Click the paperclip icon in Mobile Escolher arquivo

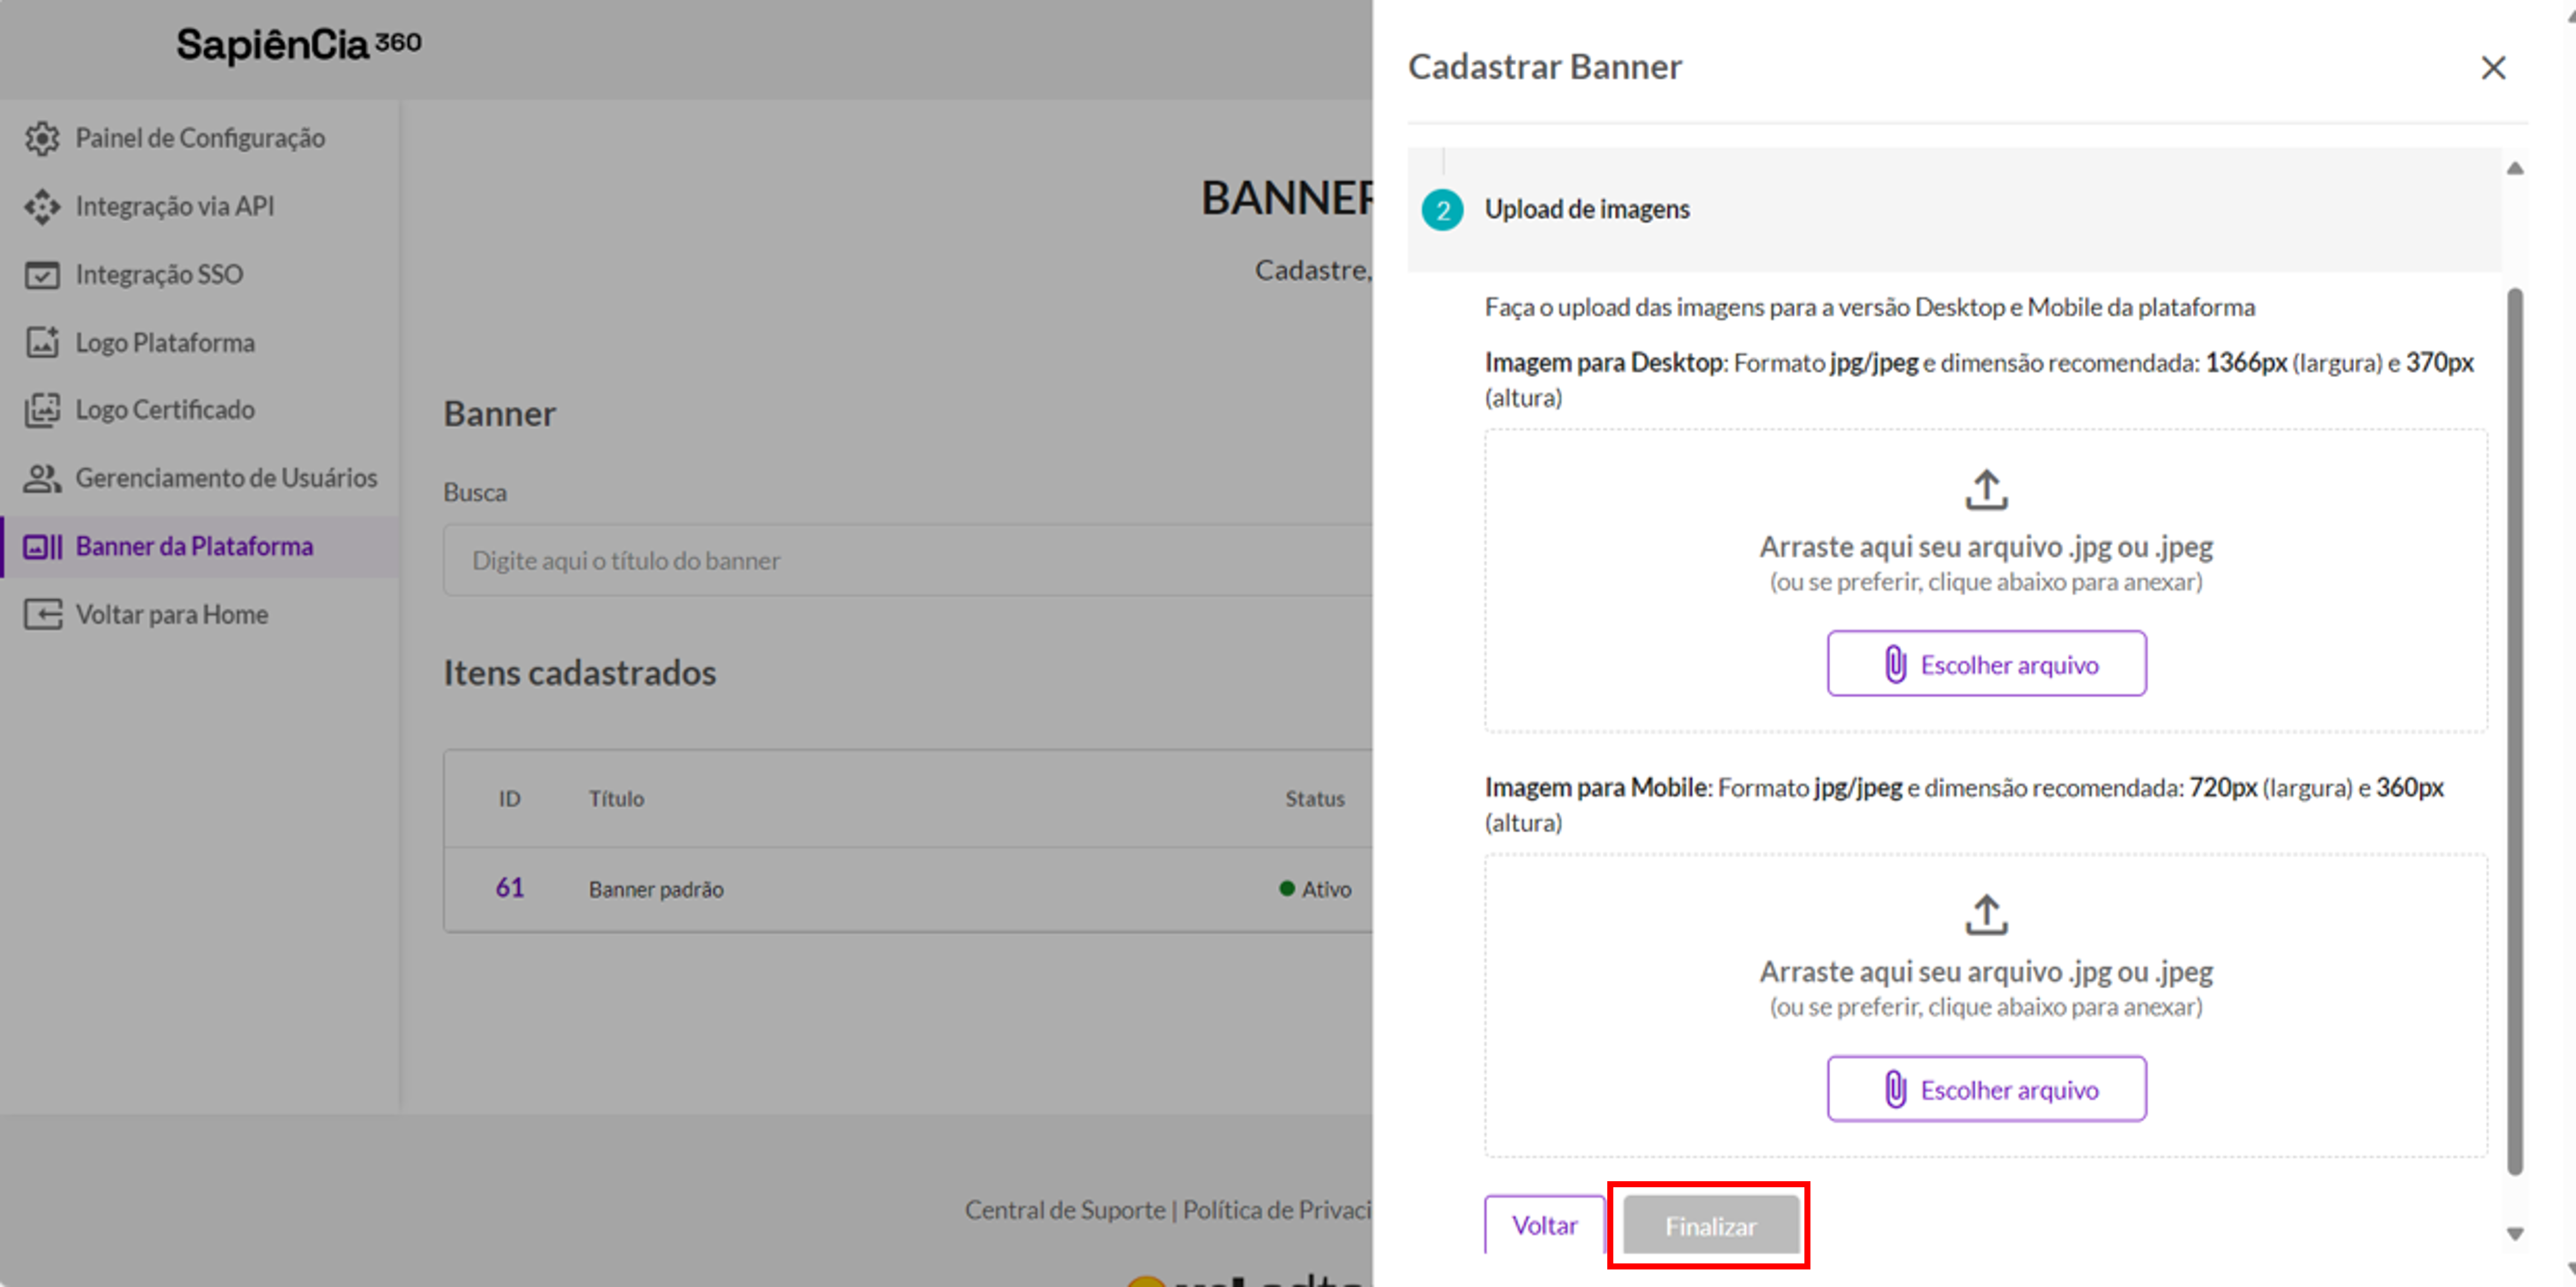tap(1895, 1089)
